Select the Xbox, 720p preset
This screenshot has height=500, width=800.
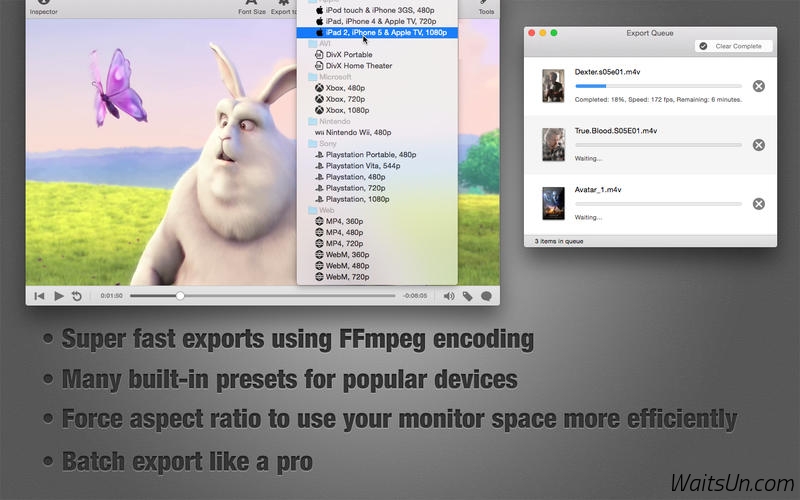point(377,99)
